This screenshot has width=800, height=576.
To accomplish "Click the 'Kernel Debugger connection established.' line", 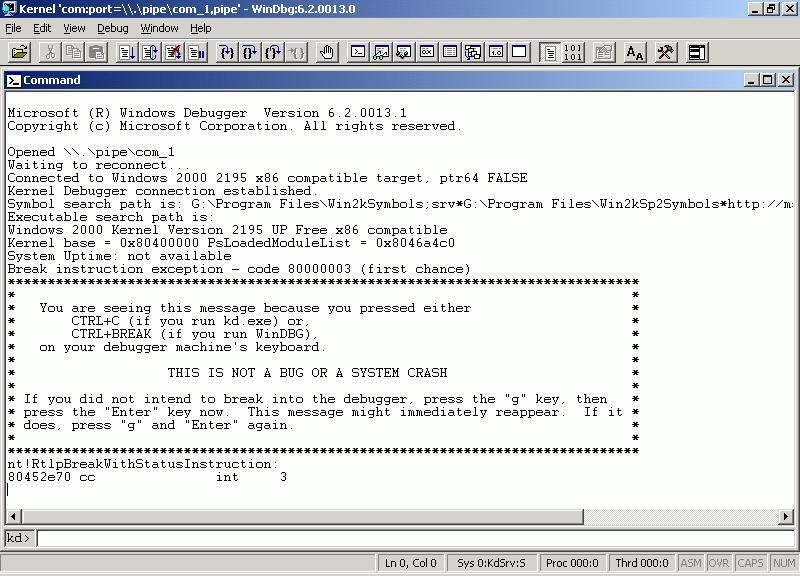I will tap(163, 191).
